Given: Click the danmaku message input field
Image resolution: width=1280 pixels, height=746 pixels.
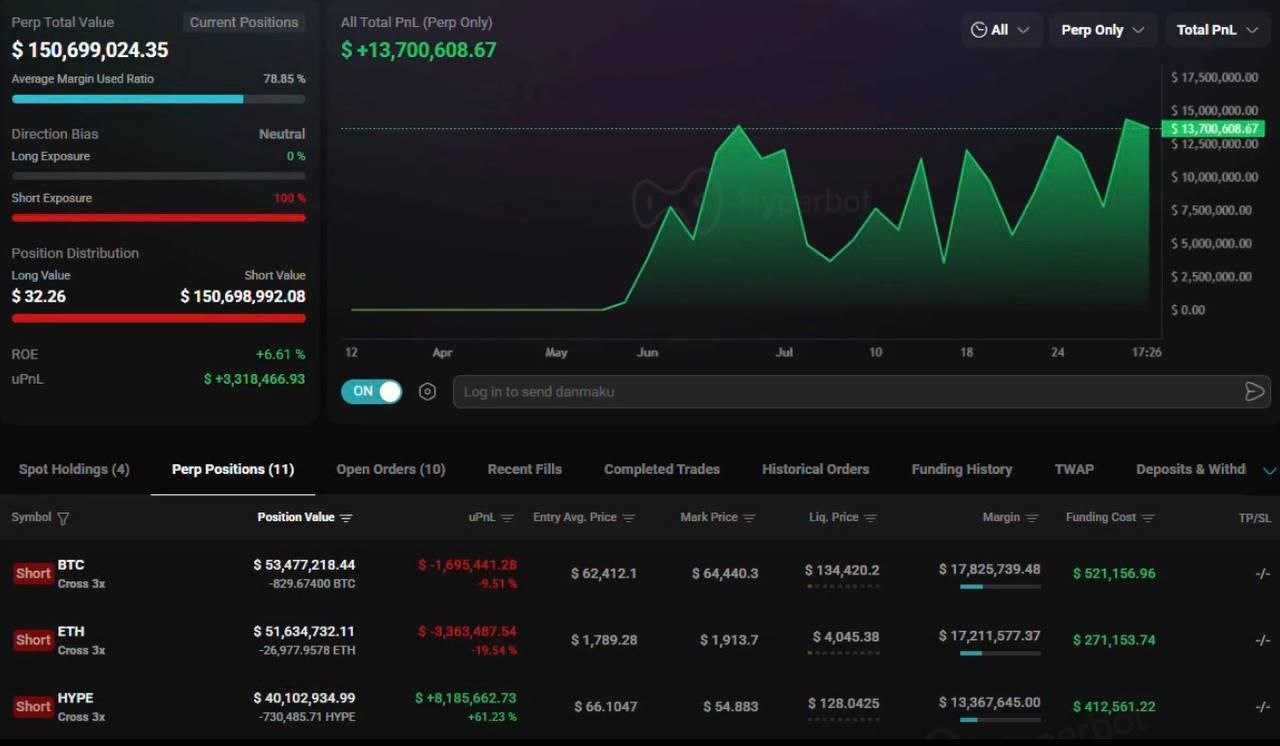Looking at the screenshot, I should [845, 392].
